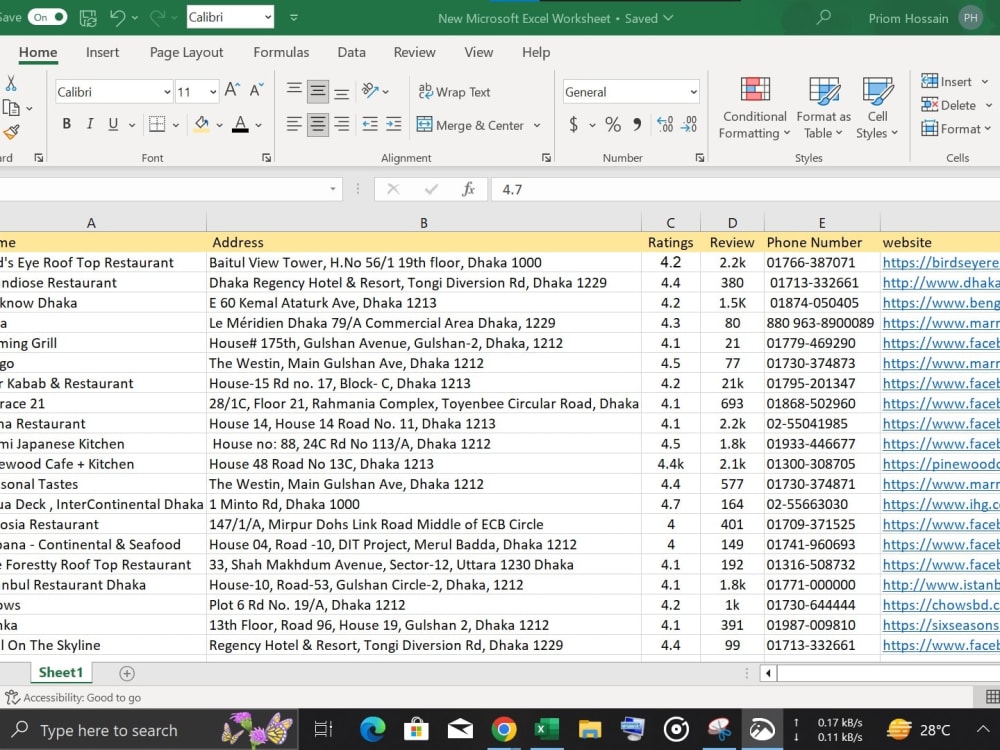Open the View tab
The height and width of the screenshot is (750, 1000).
tap(478, 52)
